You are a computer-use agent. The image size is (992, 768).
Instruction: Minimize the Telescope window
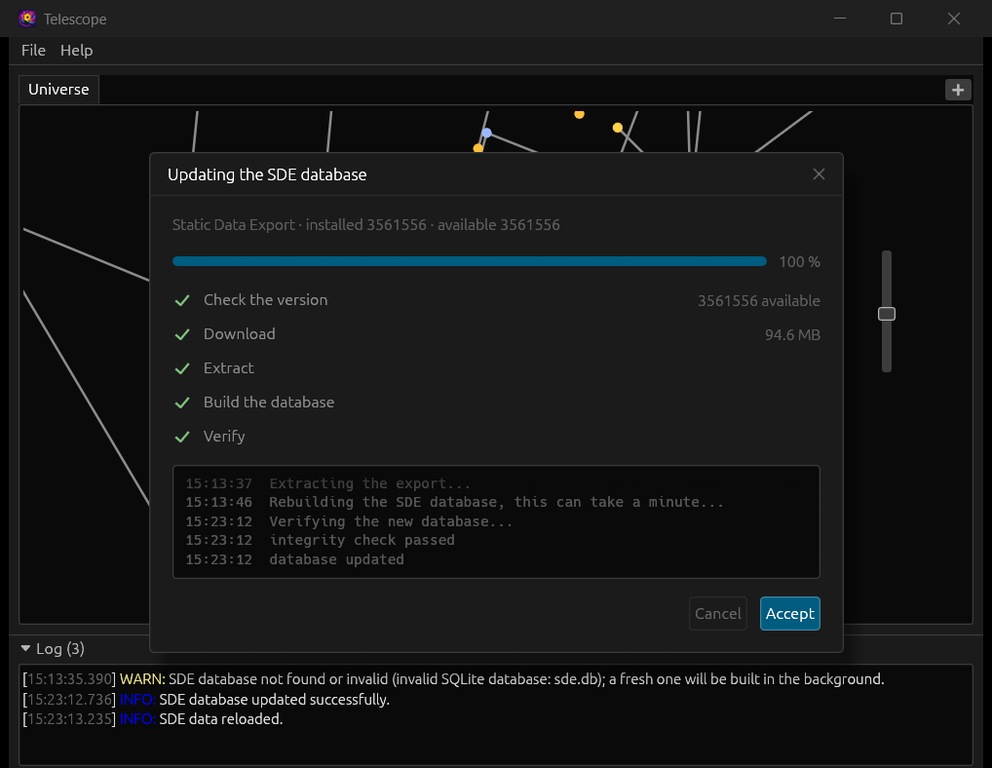tap(840, 19)
